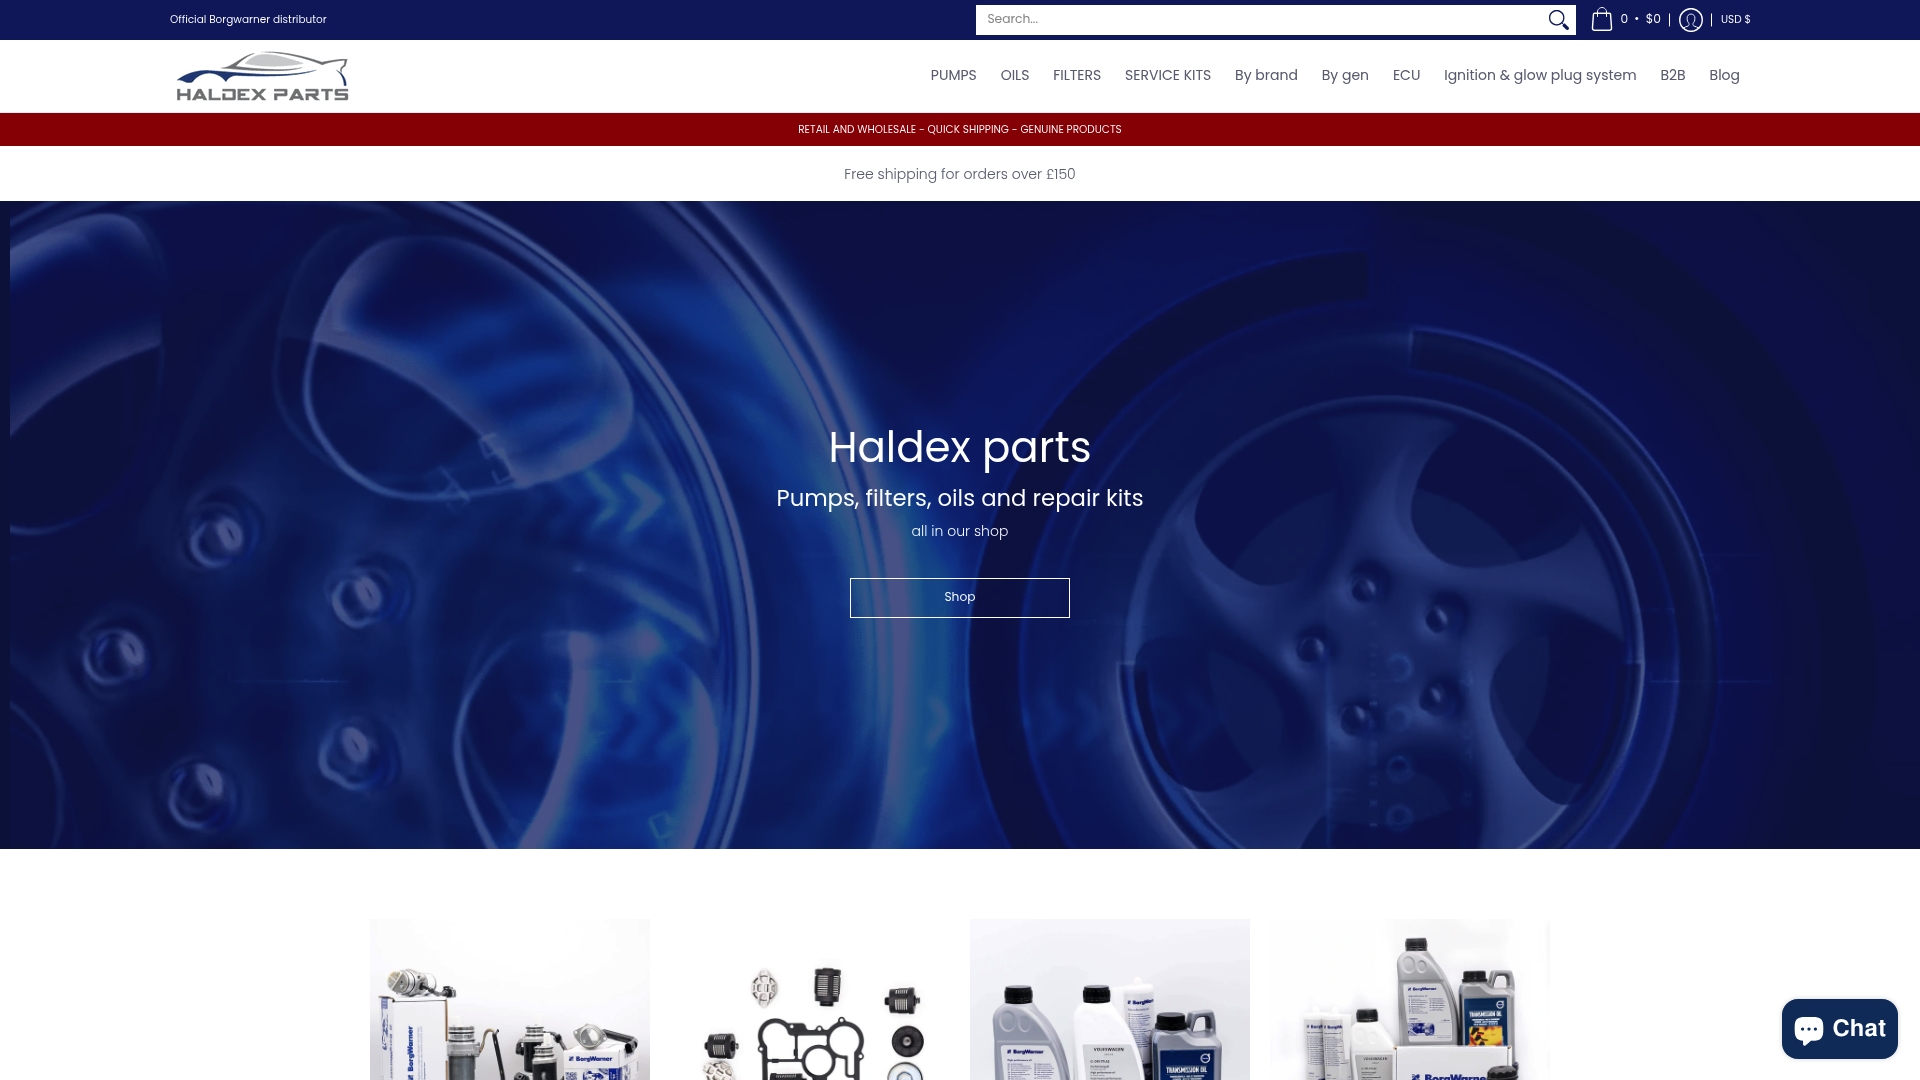Go to the Blog page

[1724, 76]
